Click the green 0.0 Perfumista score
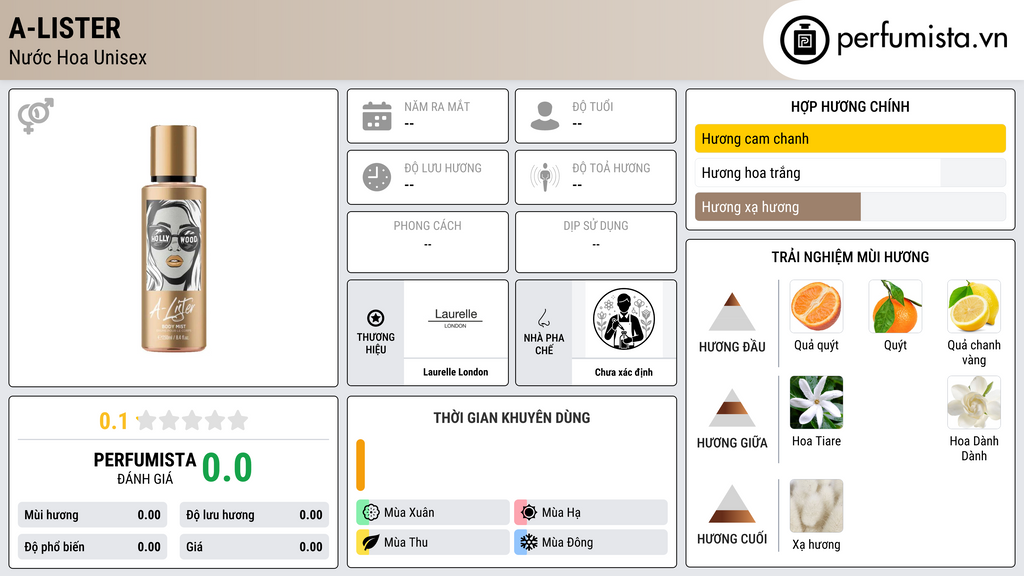This screenshot has height=576, width=1024. pyautogui.click(x=227, y=468)
